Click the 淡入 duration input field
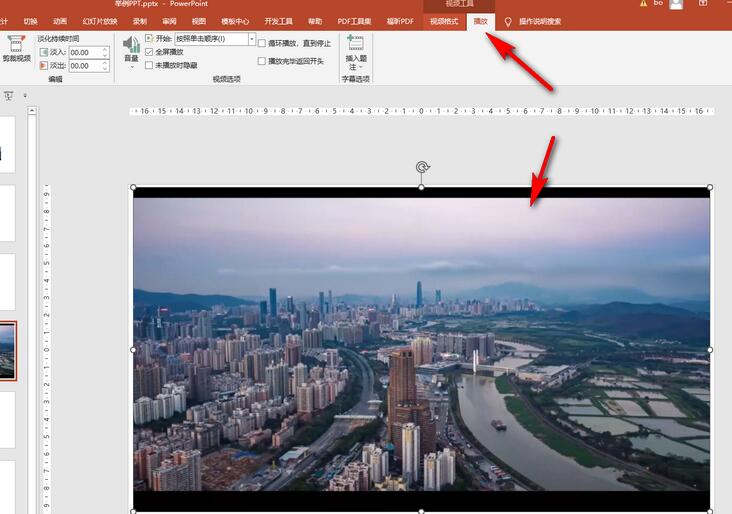The height and width of the screenshot is (514, 732). 84,52
